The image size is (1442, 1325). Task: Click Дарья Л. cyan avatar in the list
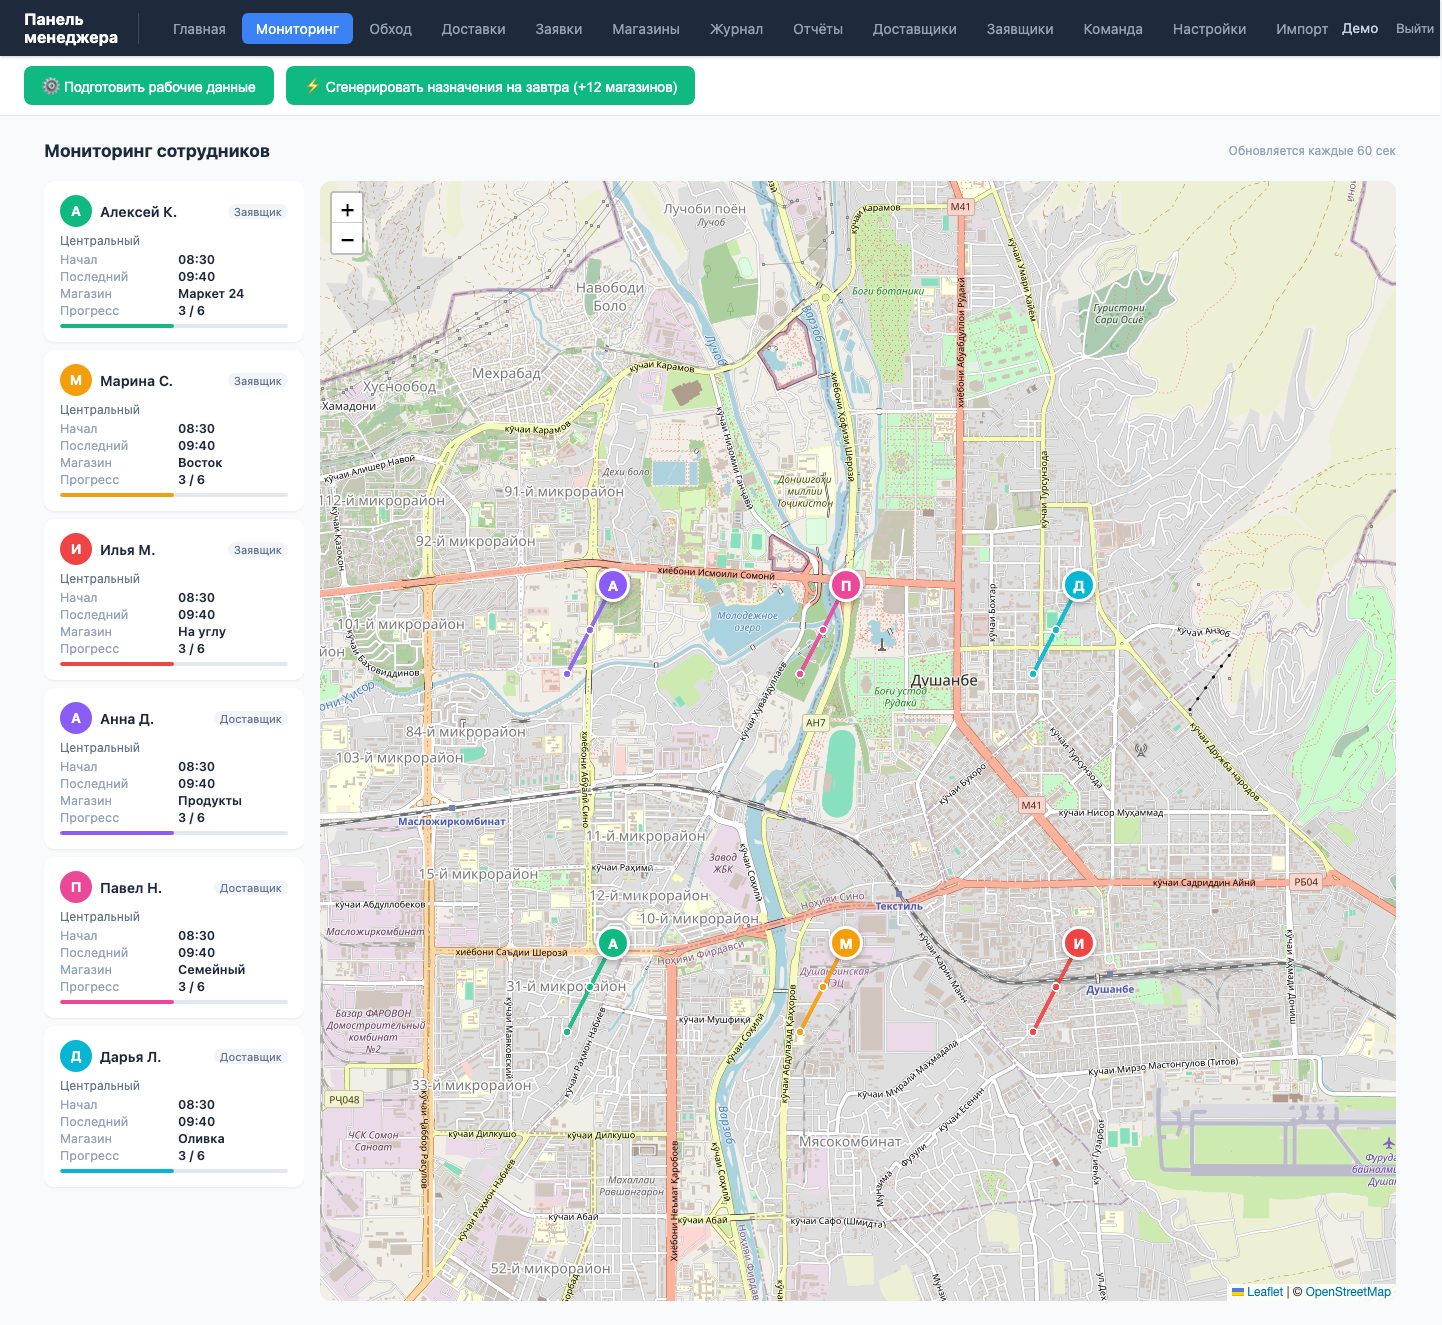[76, 1057]
